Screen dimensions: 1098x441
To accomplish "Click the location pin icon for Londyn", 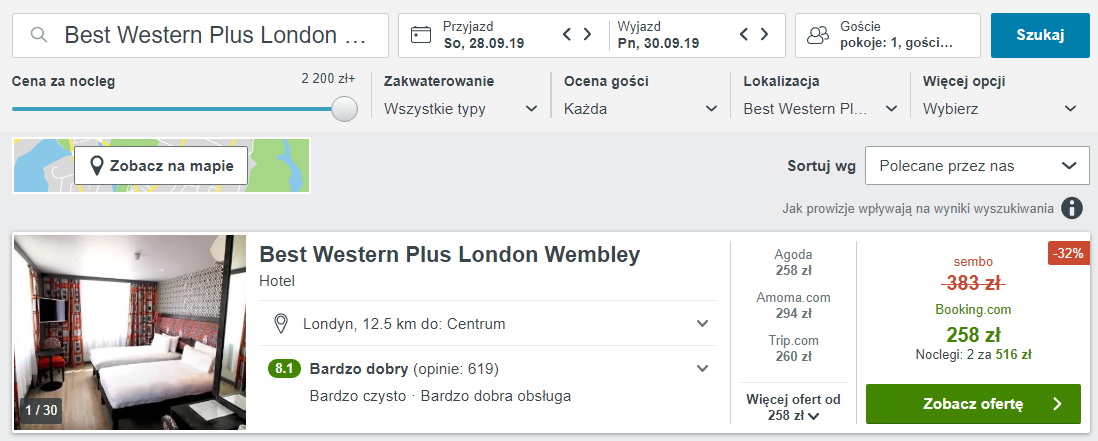I will tap(282, 323).
